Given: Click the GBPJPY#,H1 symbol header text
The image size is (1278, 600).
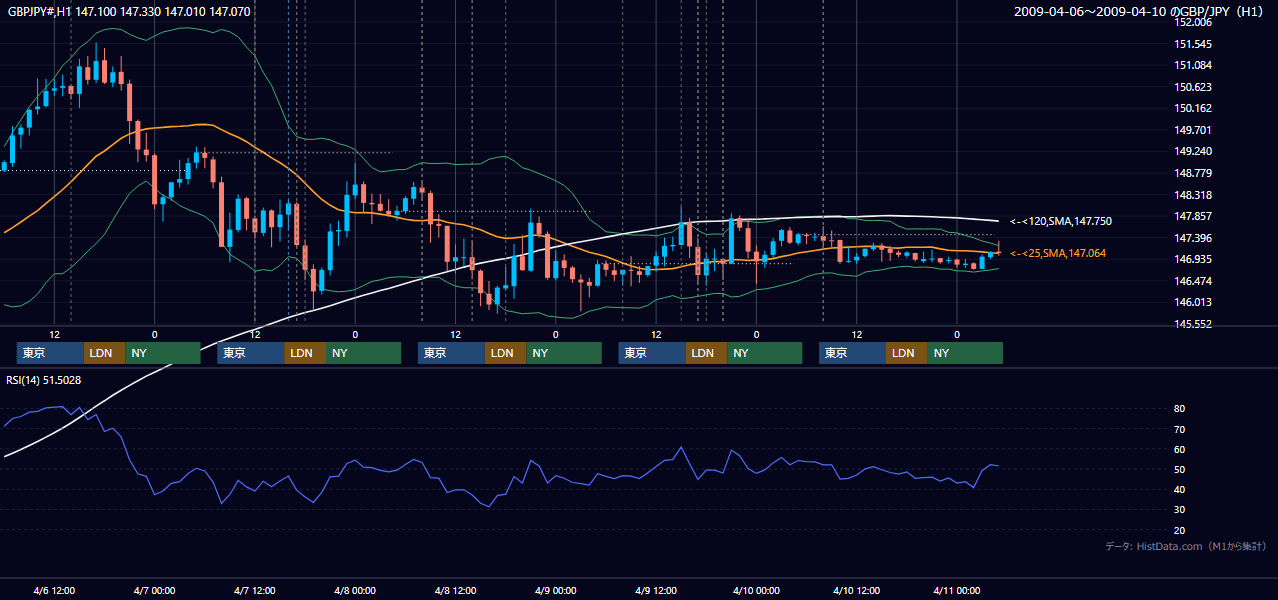Looking at the screenshot, I should tap(128, 11).
